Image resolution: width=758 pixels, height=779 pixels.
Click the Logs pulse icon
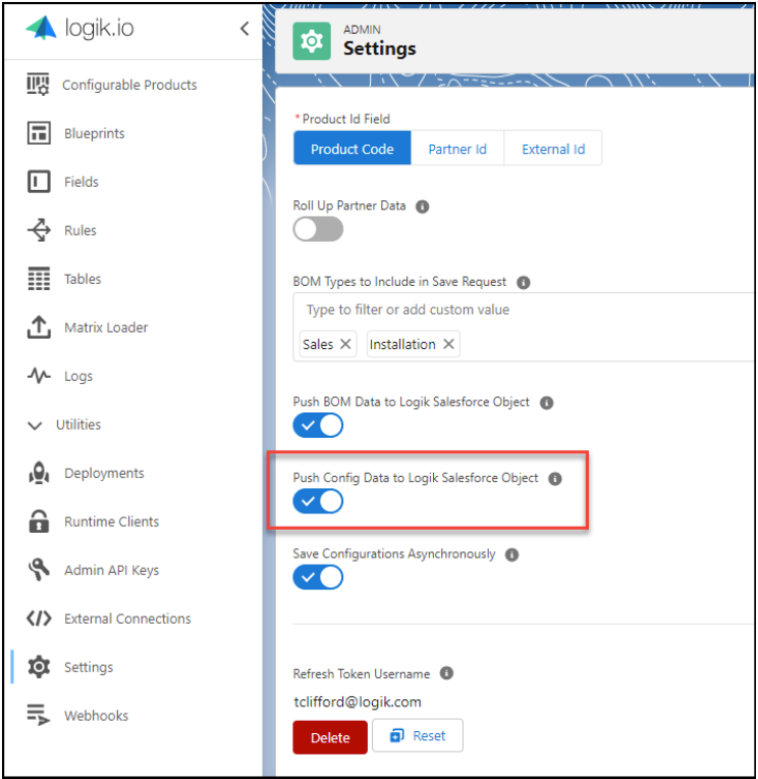(39, 375)
